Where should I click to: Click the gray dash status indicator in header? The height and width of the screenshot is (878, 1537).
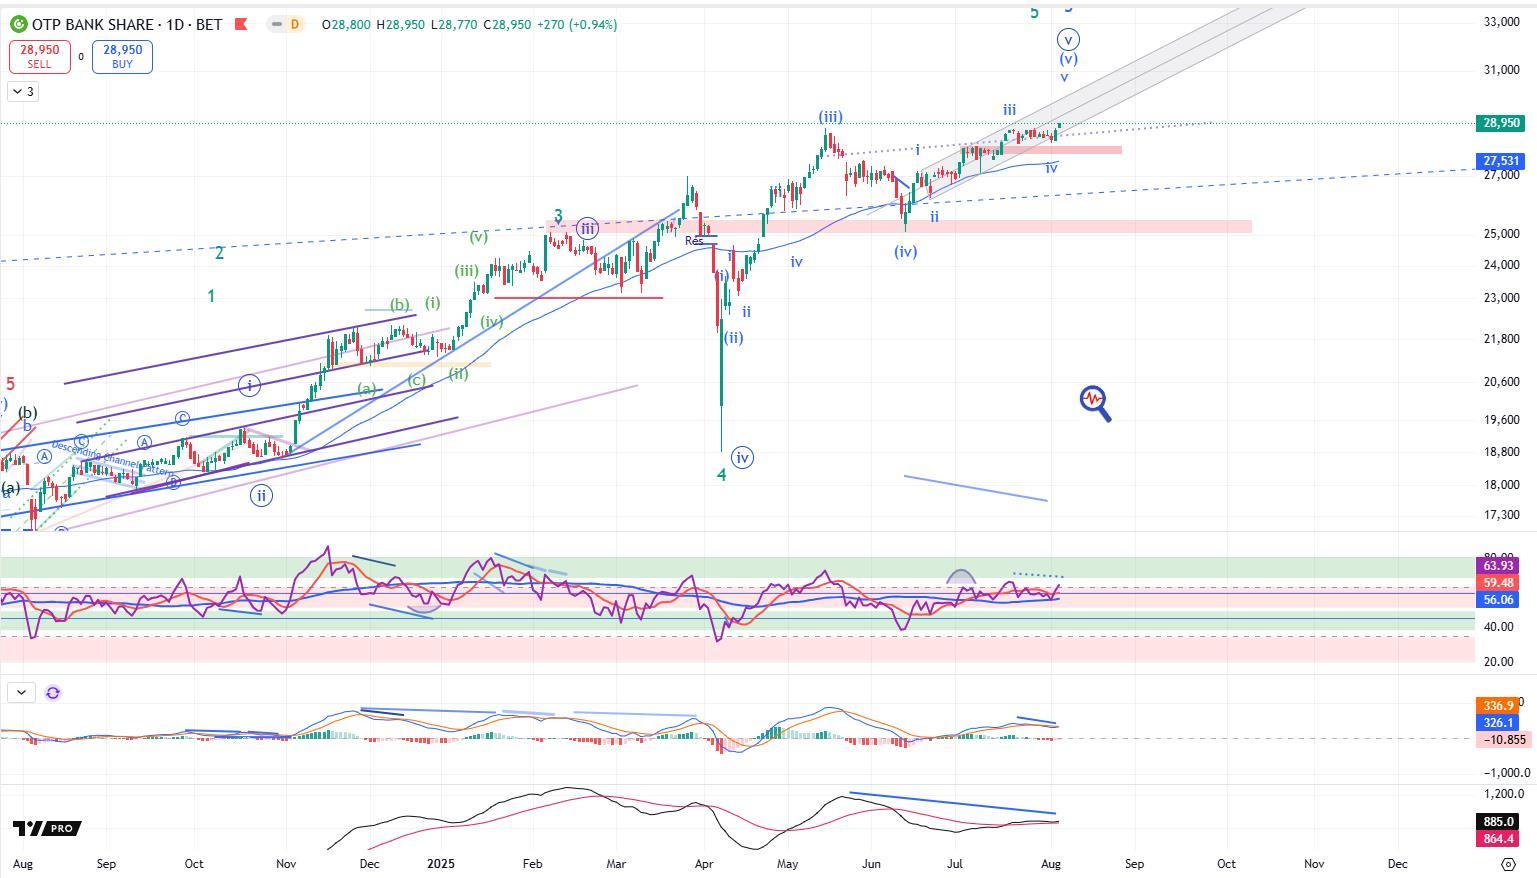275,24
